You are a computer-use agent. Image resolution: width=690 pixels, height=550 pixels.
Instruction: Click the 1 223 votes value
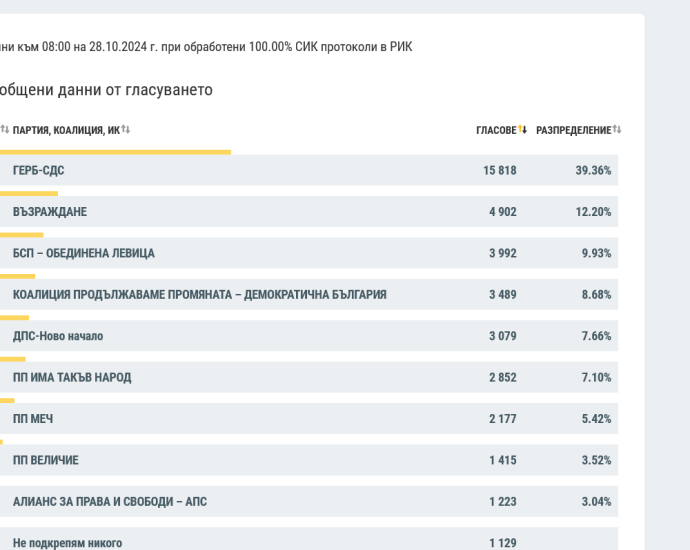(503, 501)
